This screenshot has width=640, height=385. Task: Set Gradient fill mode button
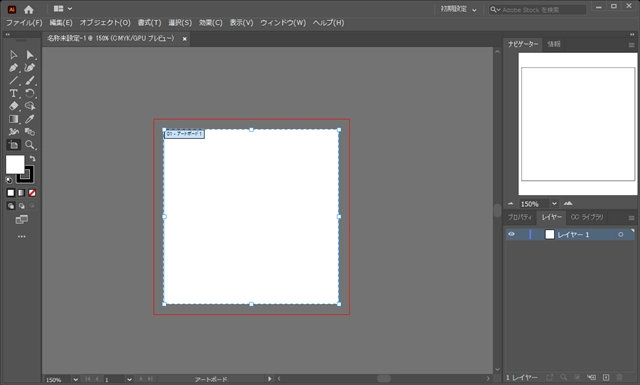click(22, 193)
